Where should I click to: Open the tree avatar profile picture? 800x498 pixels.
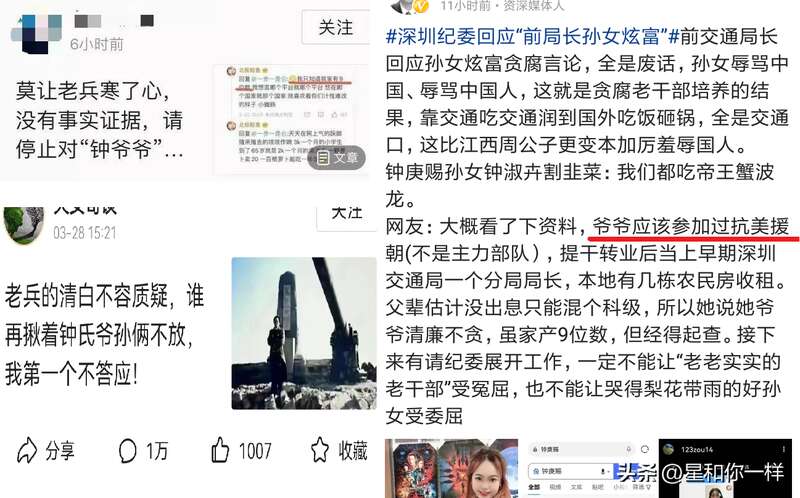24,225
